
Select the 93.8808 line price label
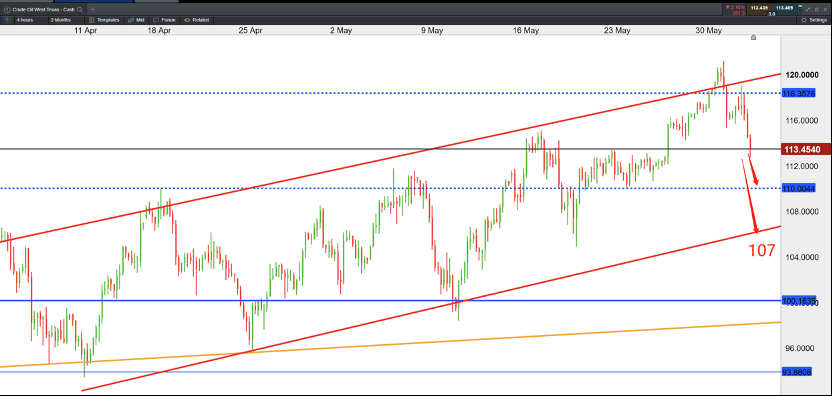click(x=796, y=372)
